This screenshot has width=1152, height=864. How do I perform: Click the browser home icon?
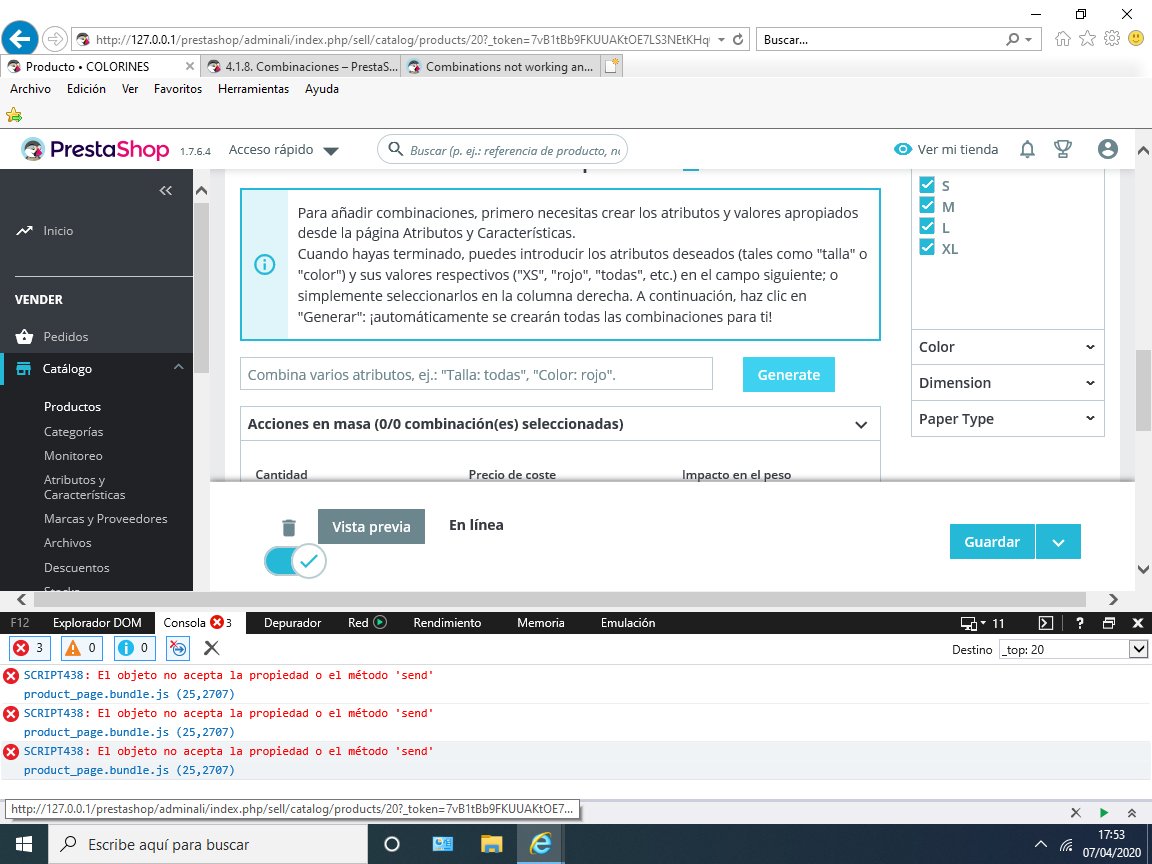[x=1062, y=39]
